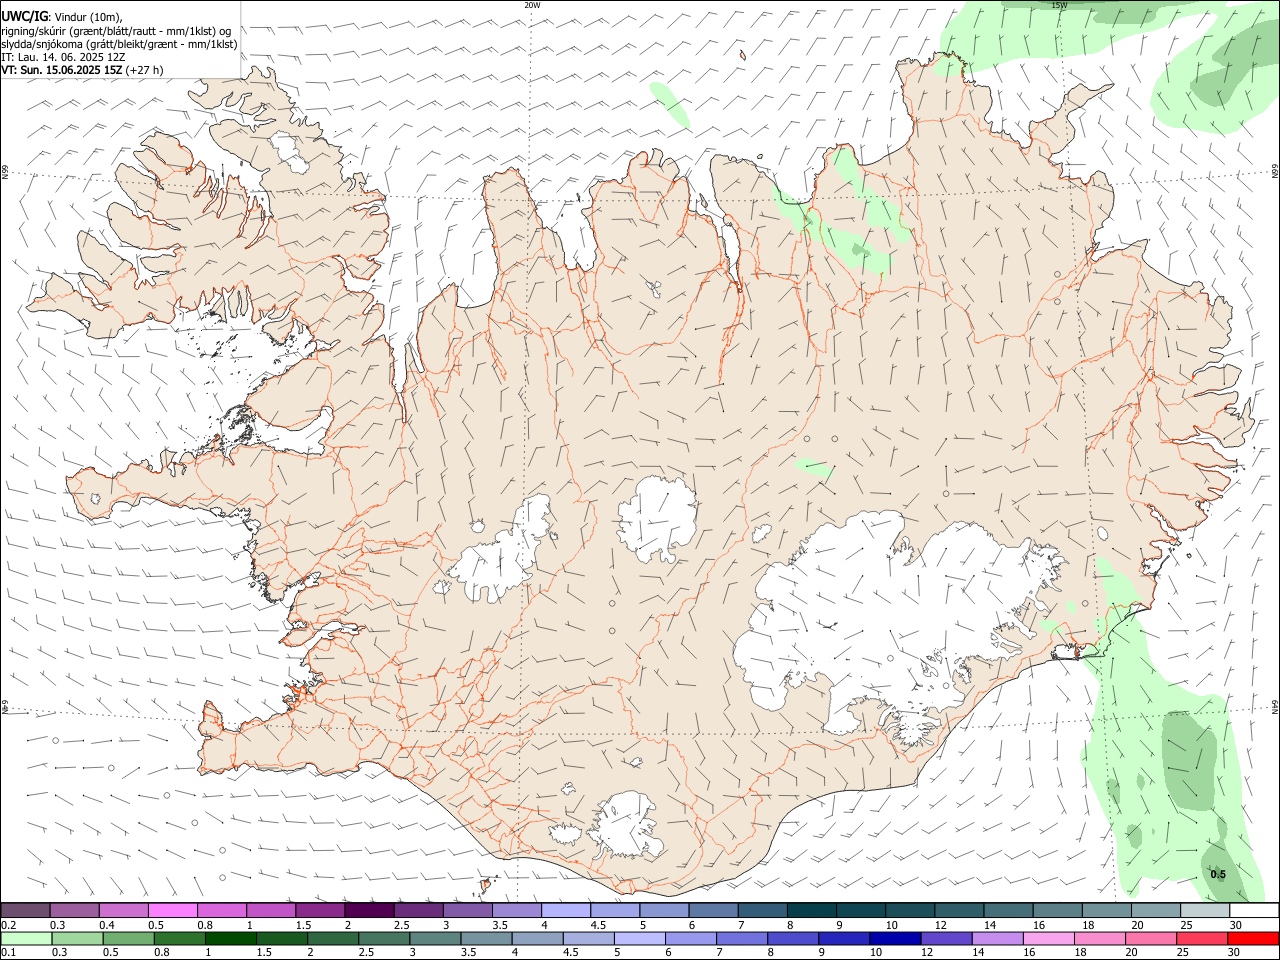
Task: Select the lavender 4 swatch in upper legend
Action: click(x=565, y=911)
